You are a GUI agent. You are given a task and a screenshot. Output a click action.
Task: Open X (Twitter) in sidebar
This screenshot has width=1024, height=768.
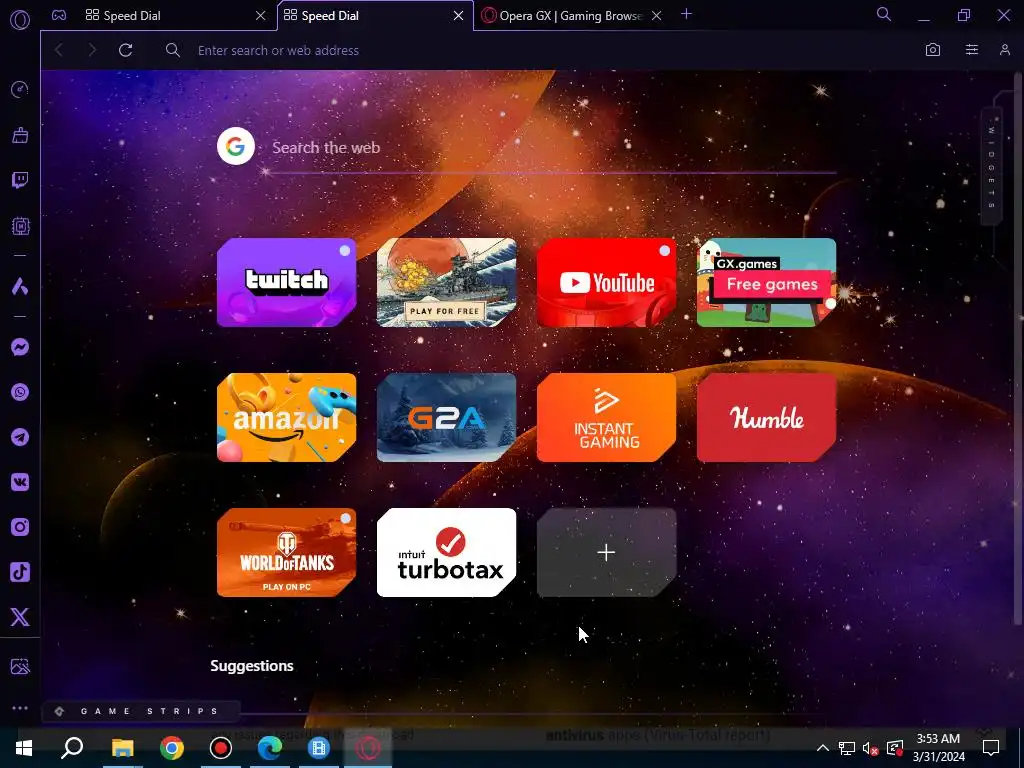coord(20,617)
